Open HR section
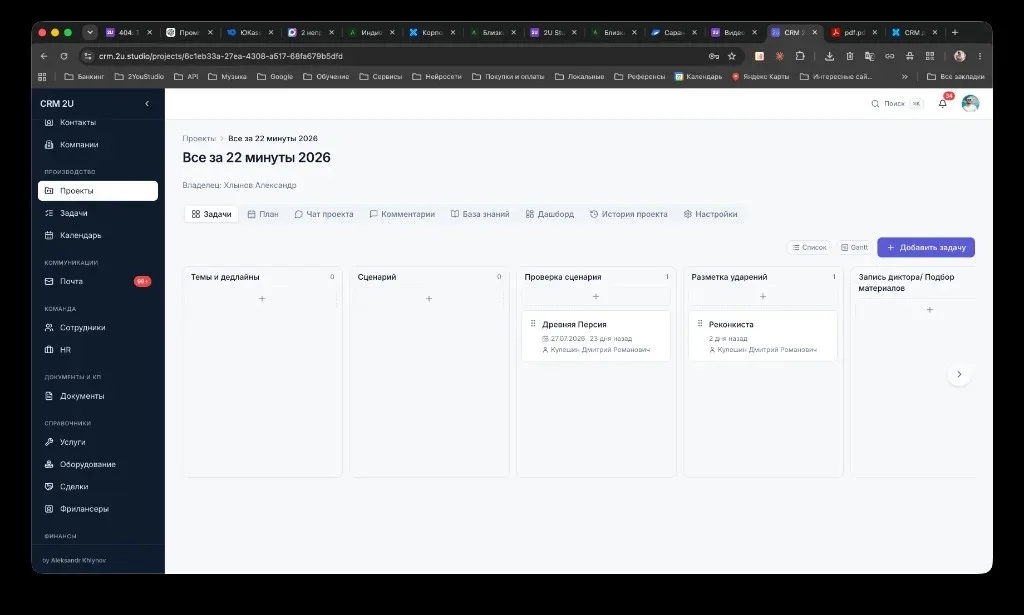This screenshot has height=615, width=1024. [98, 350]
